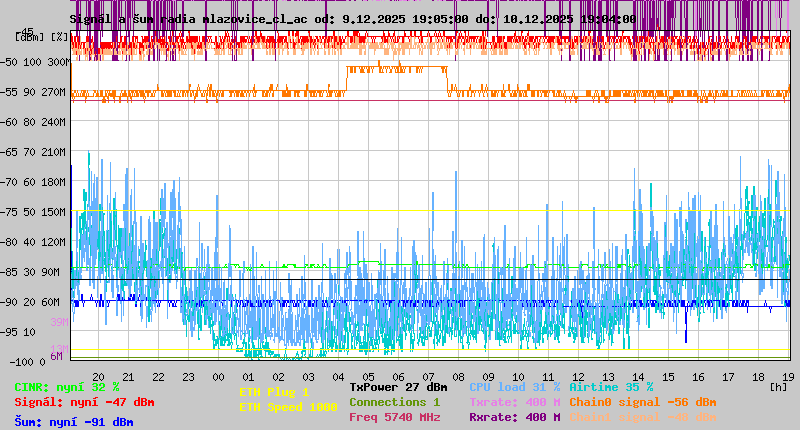Click the CPU load legend entry
This screenshot has width=800, height=430.
pyautogui.click(x=514, y=387)
